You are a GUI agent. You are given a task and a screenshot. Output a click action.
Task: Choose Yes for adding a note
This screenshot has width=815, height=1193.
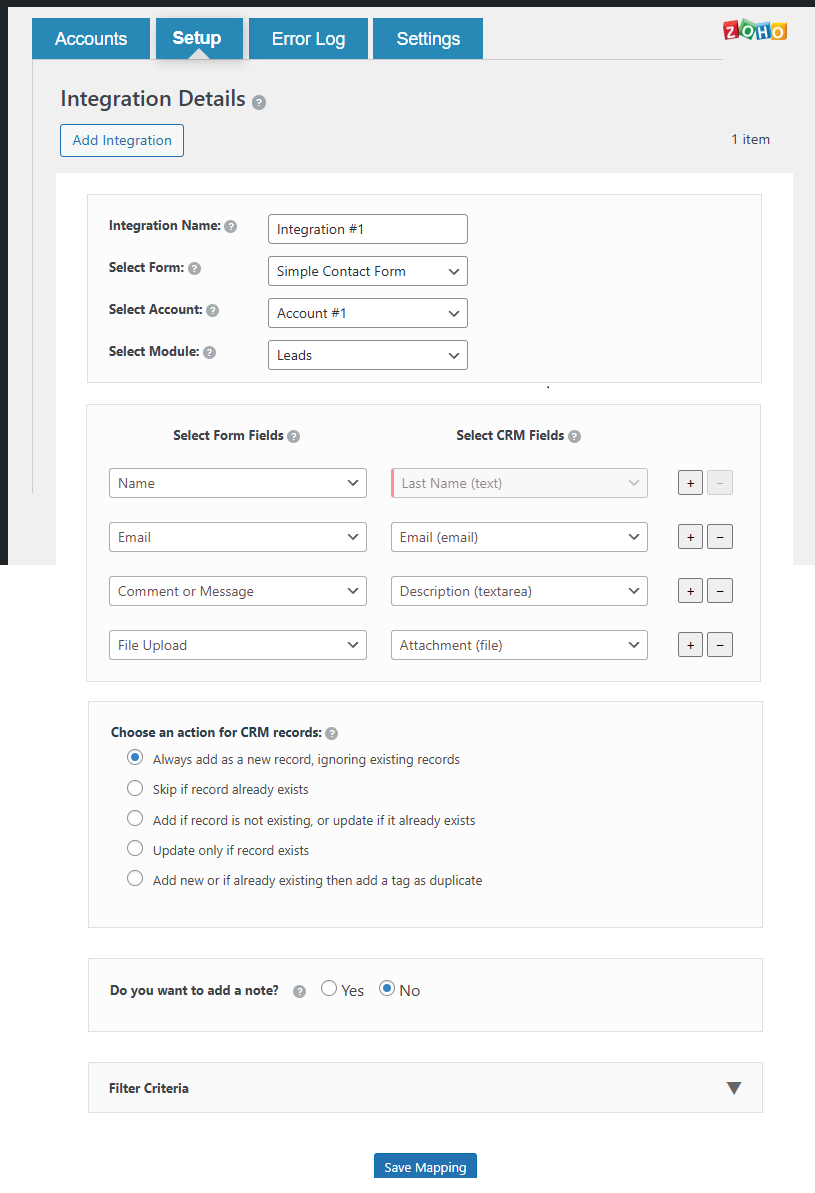click(x=329, y=988)
